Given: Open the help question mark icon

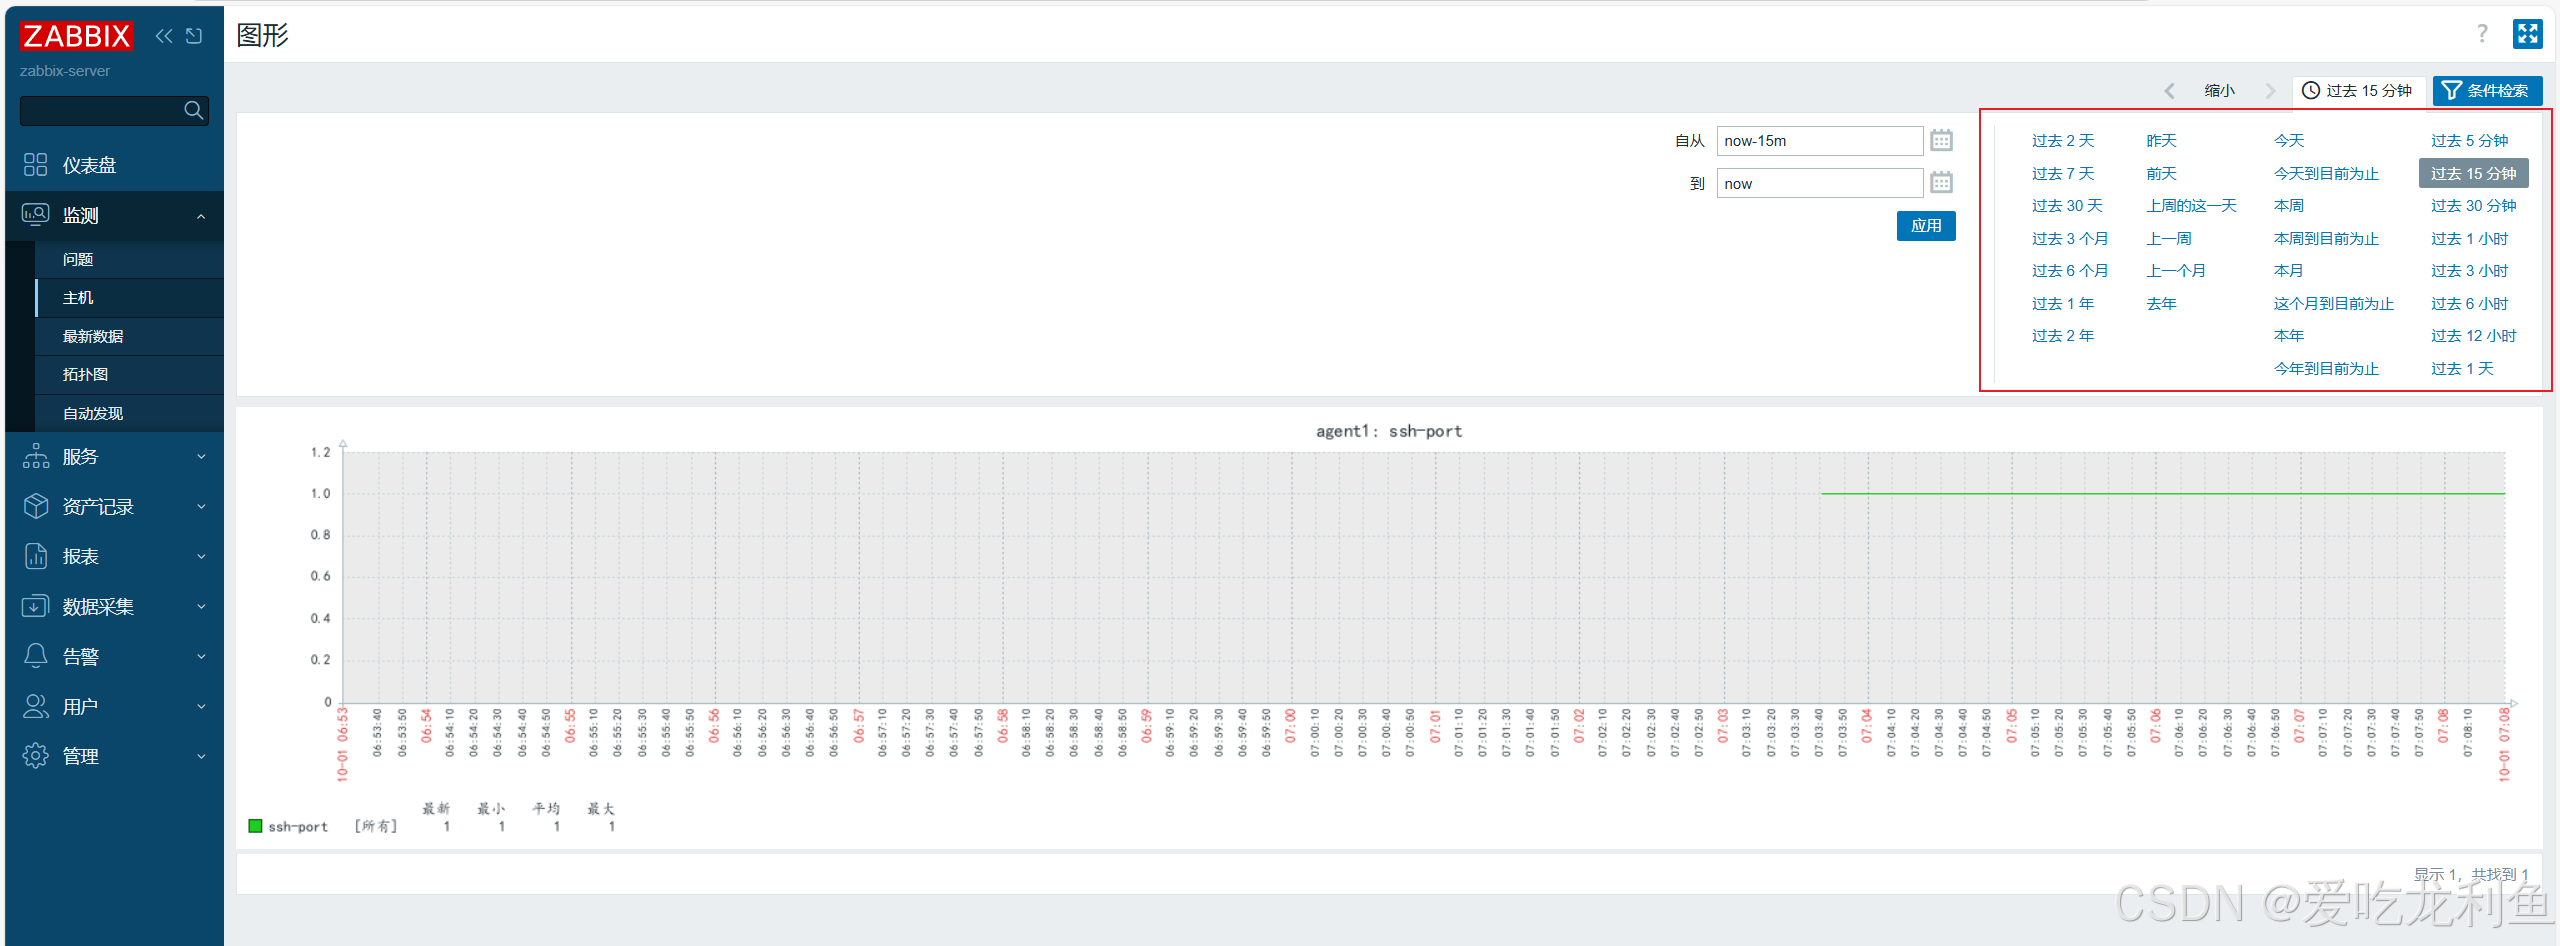Looking at the screenshot, I should click(2482, 34).
